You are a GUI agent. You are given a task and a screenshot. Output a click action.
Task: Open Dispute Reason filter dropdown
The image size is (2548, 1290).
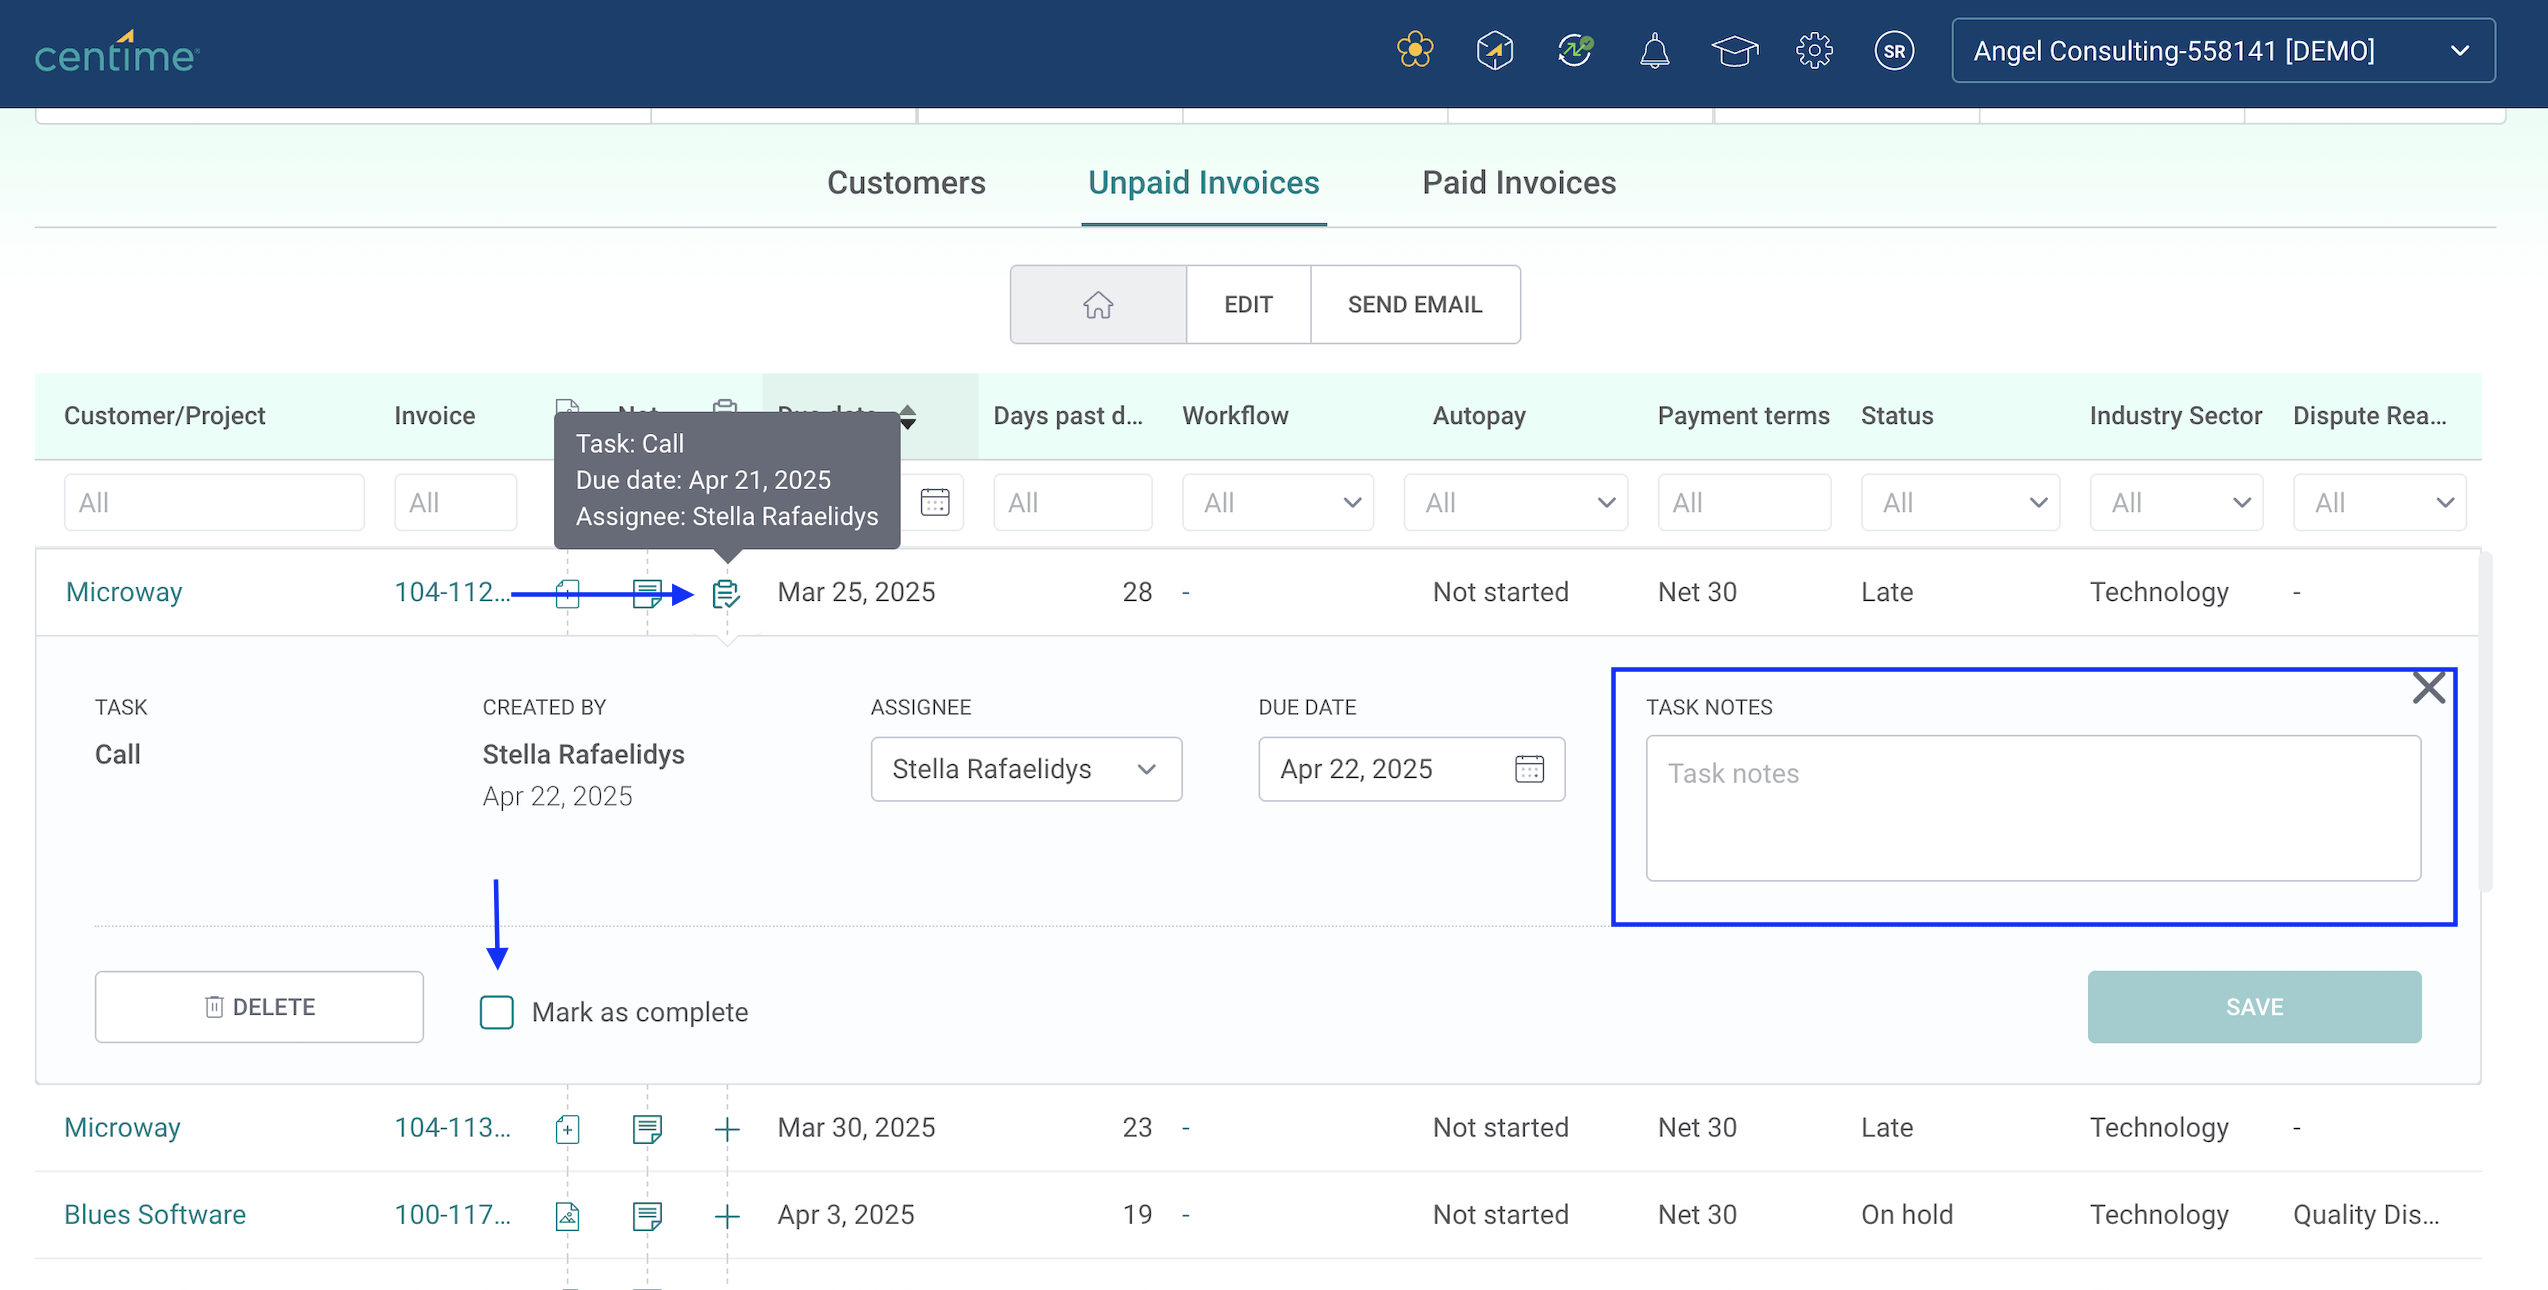coord(2379,502)
